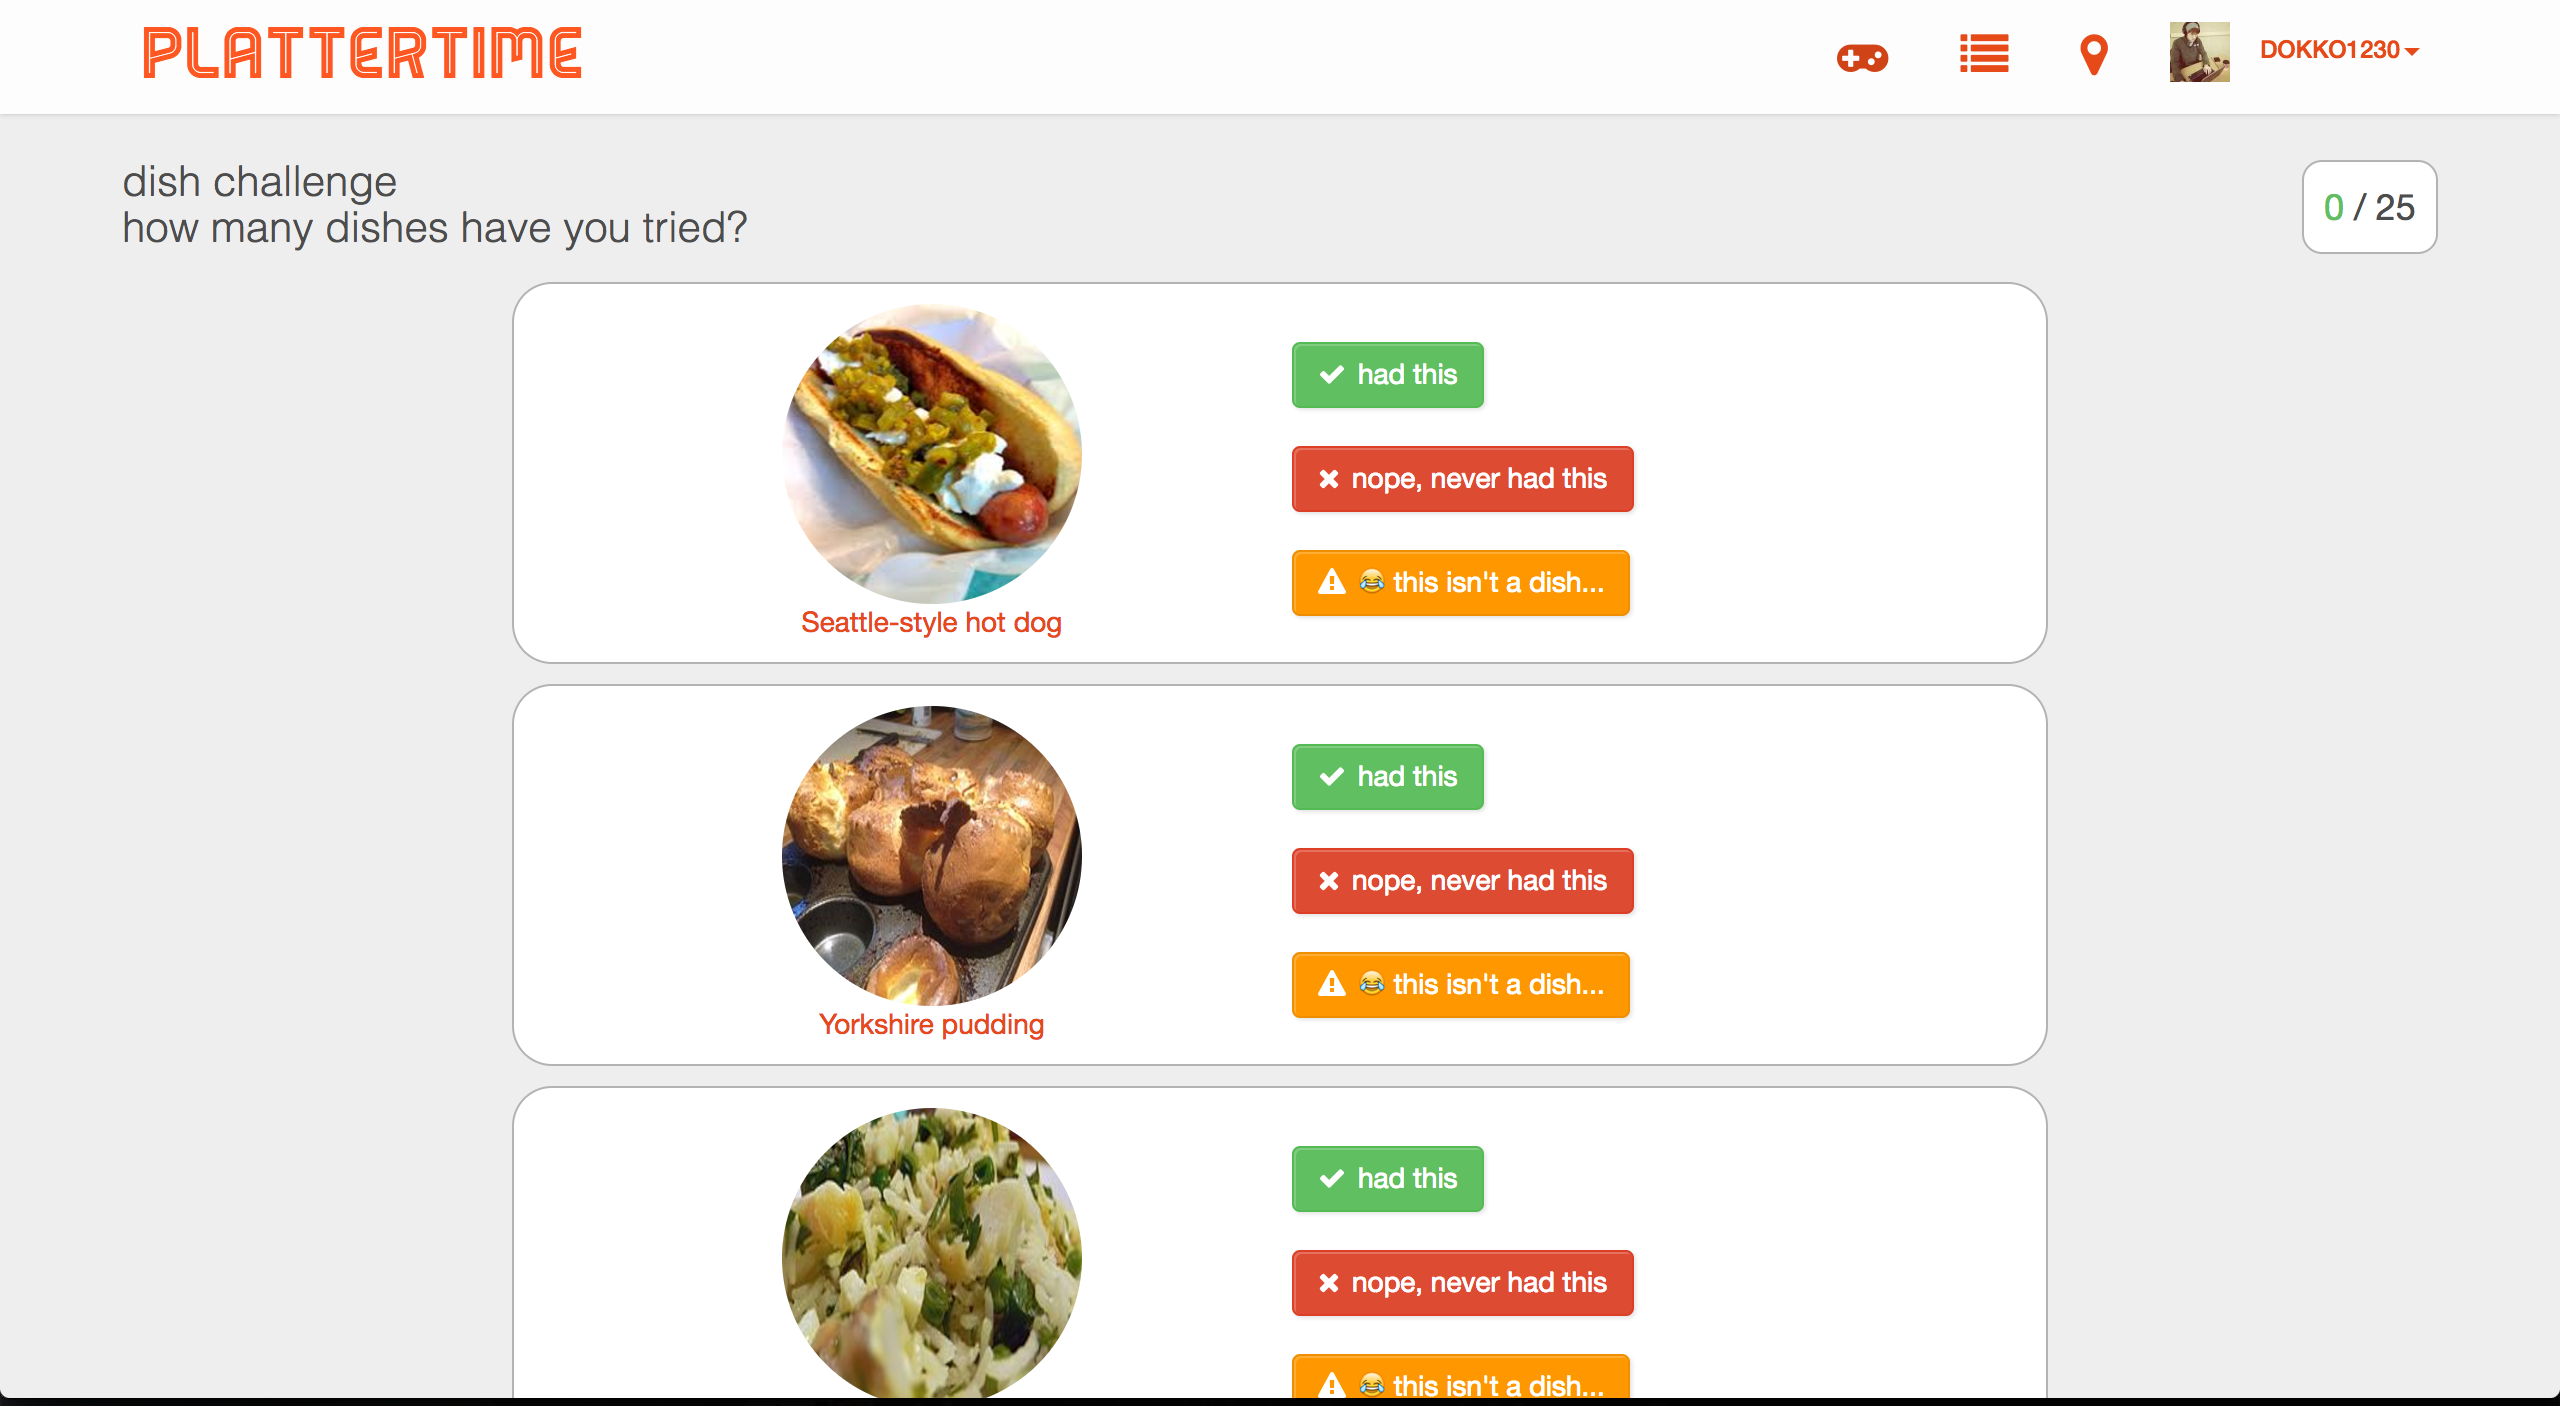The image size is (2560, 1406).
Task: Open the game controller challenges icon
Action: (x=1862, y=57)
